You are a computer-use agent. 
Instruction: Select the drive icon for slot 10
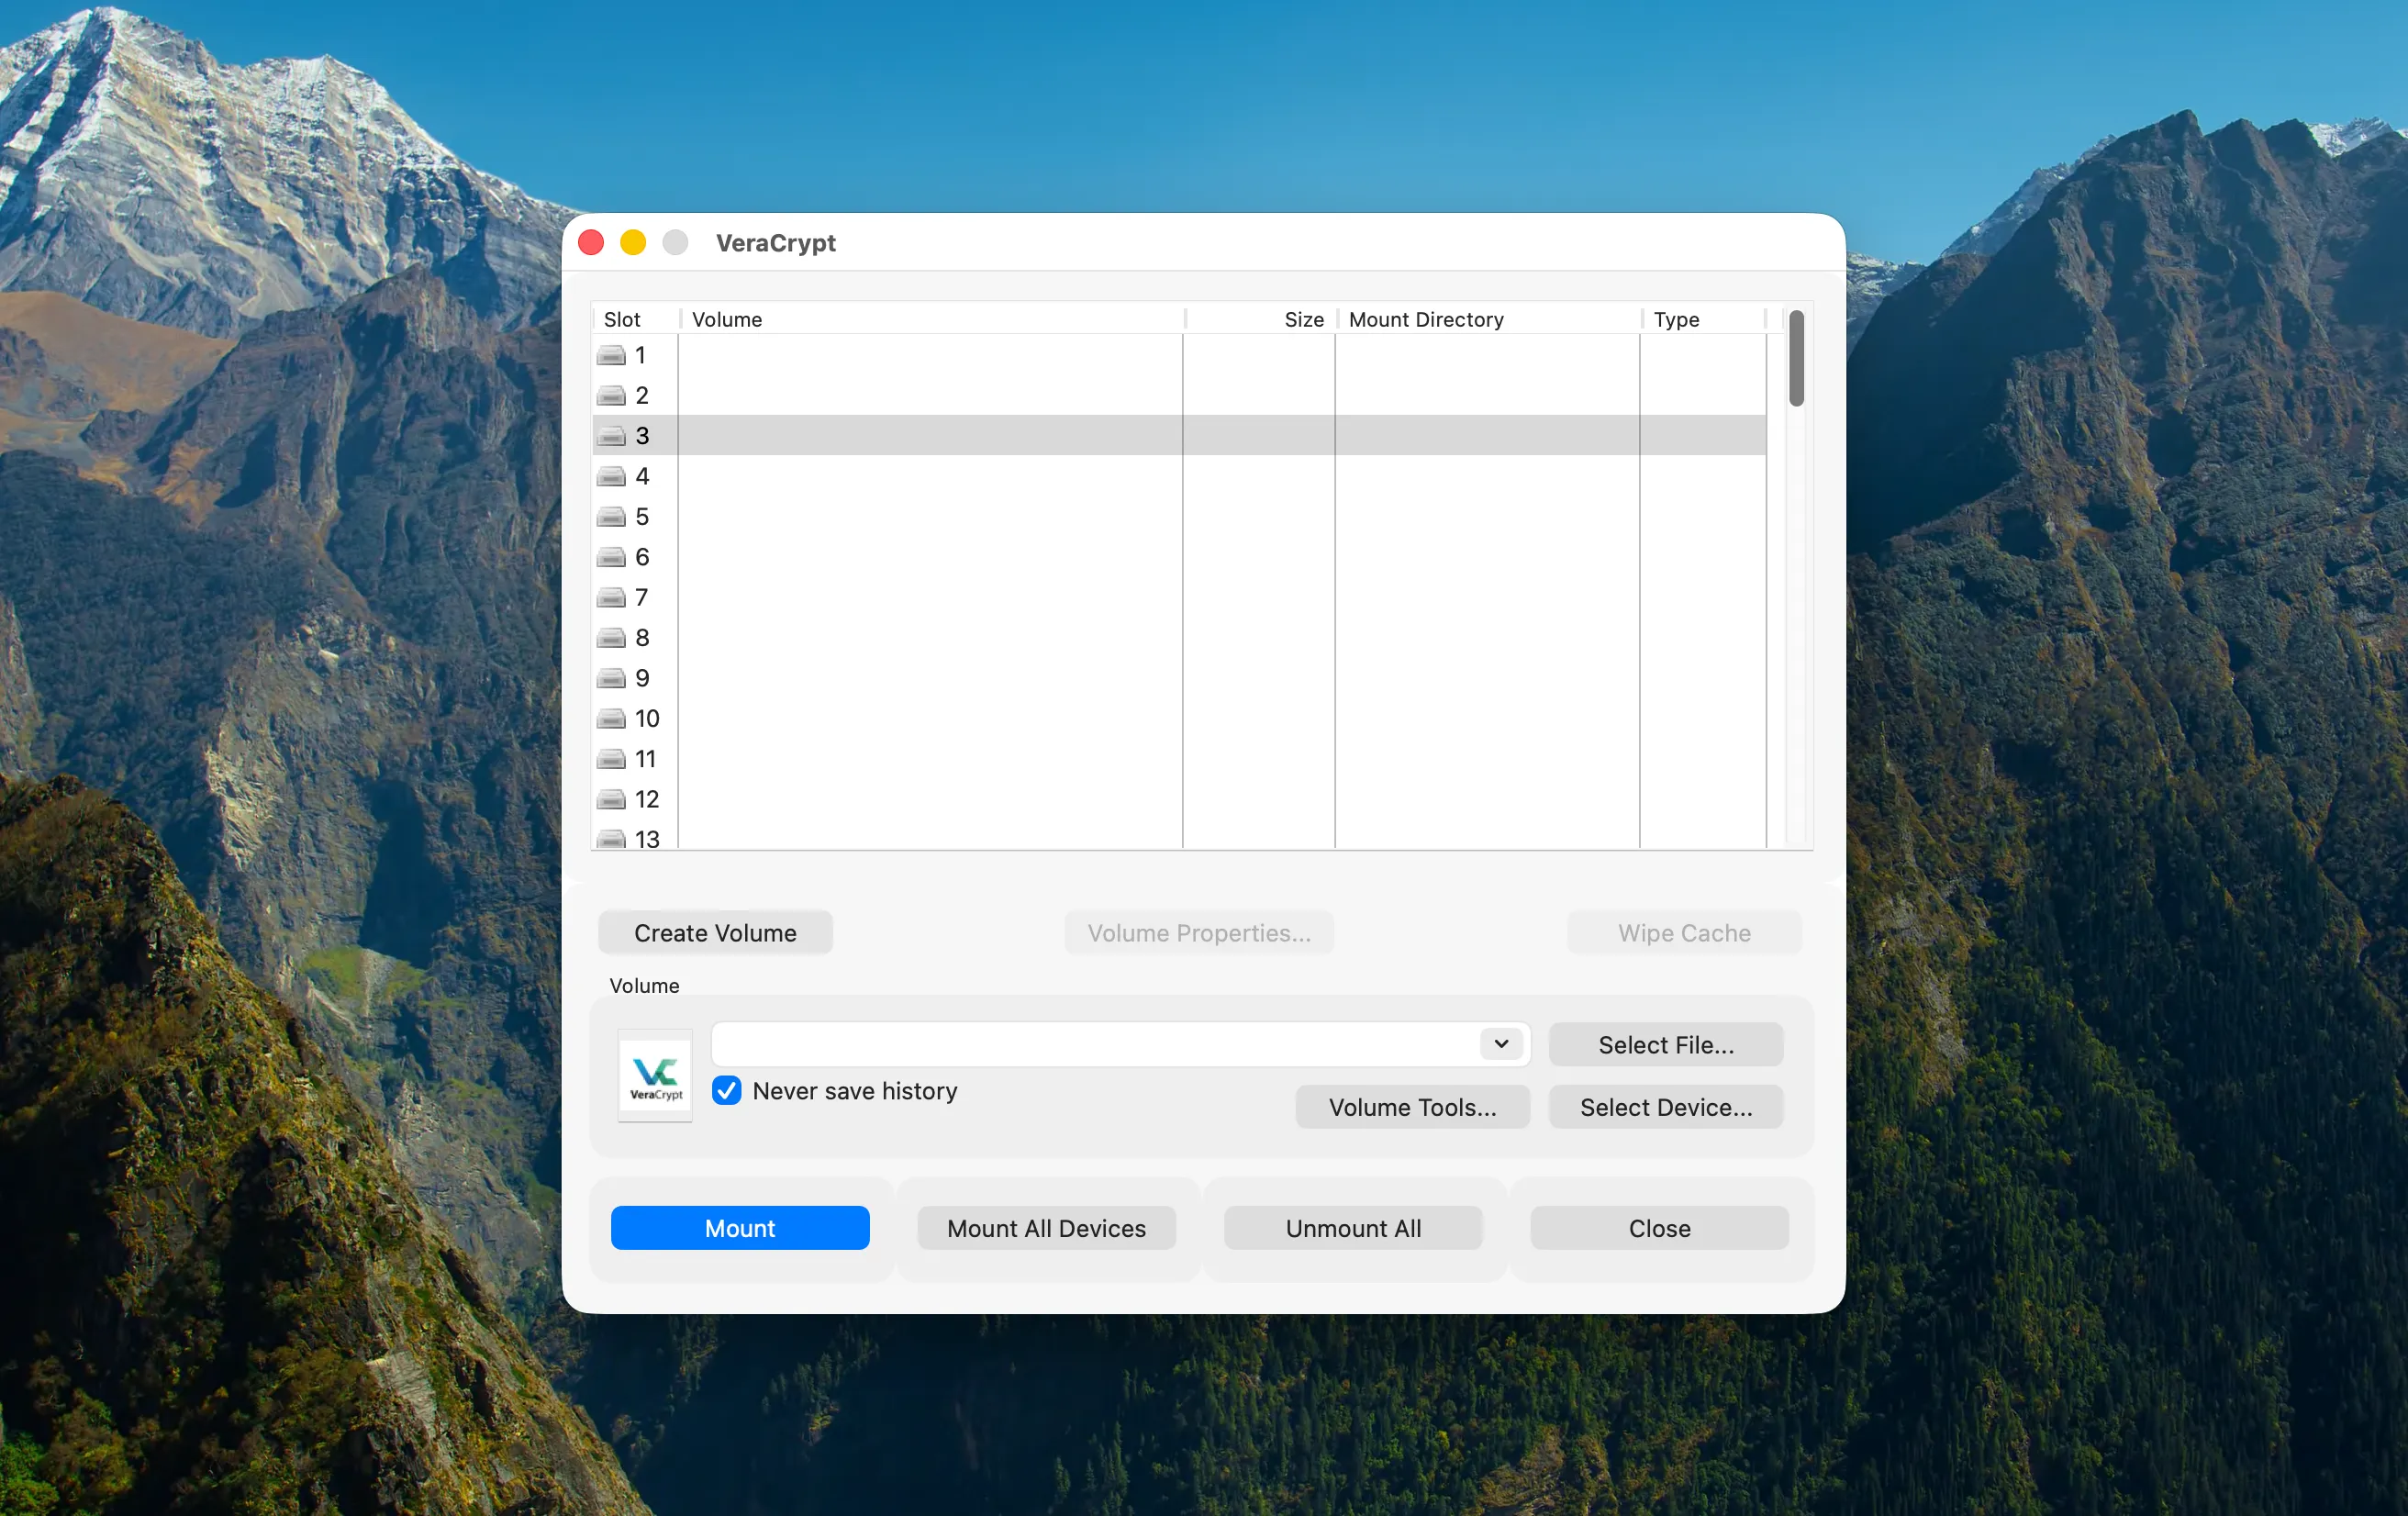[611, 719]
